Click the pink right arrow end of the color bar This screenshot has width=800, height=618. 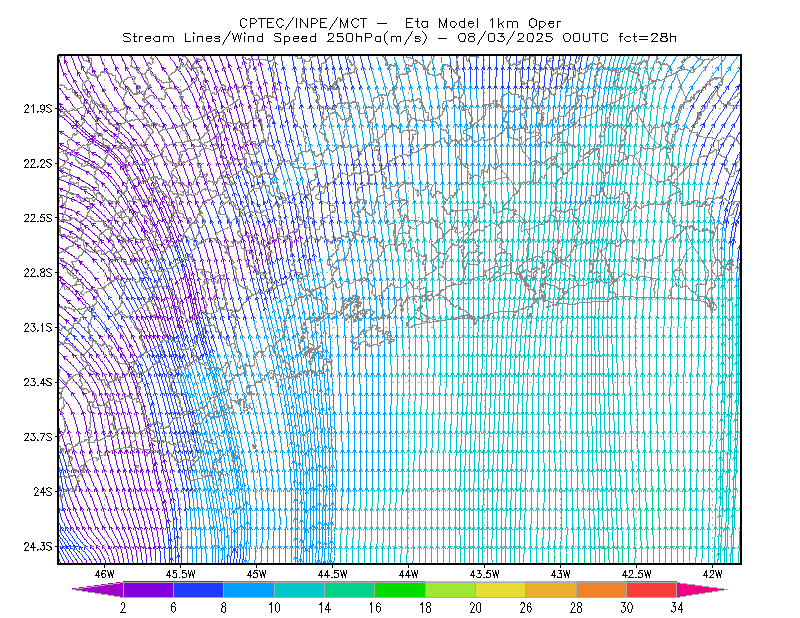coord(701,589)
